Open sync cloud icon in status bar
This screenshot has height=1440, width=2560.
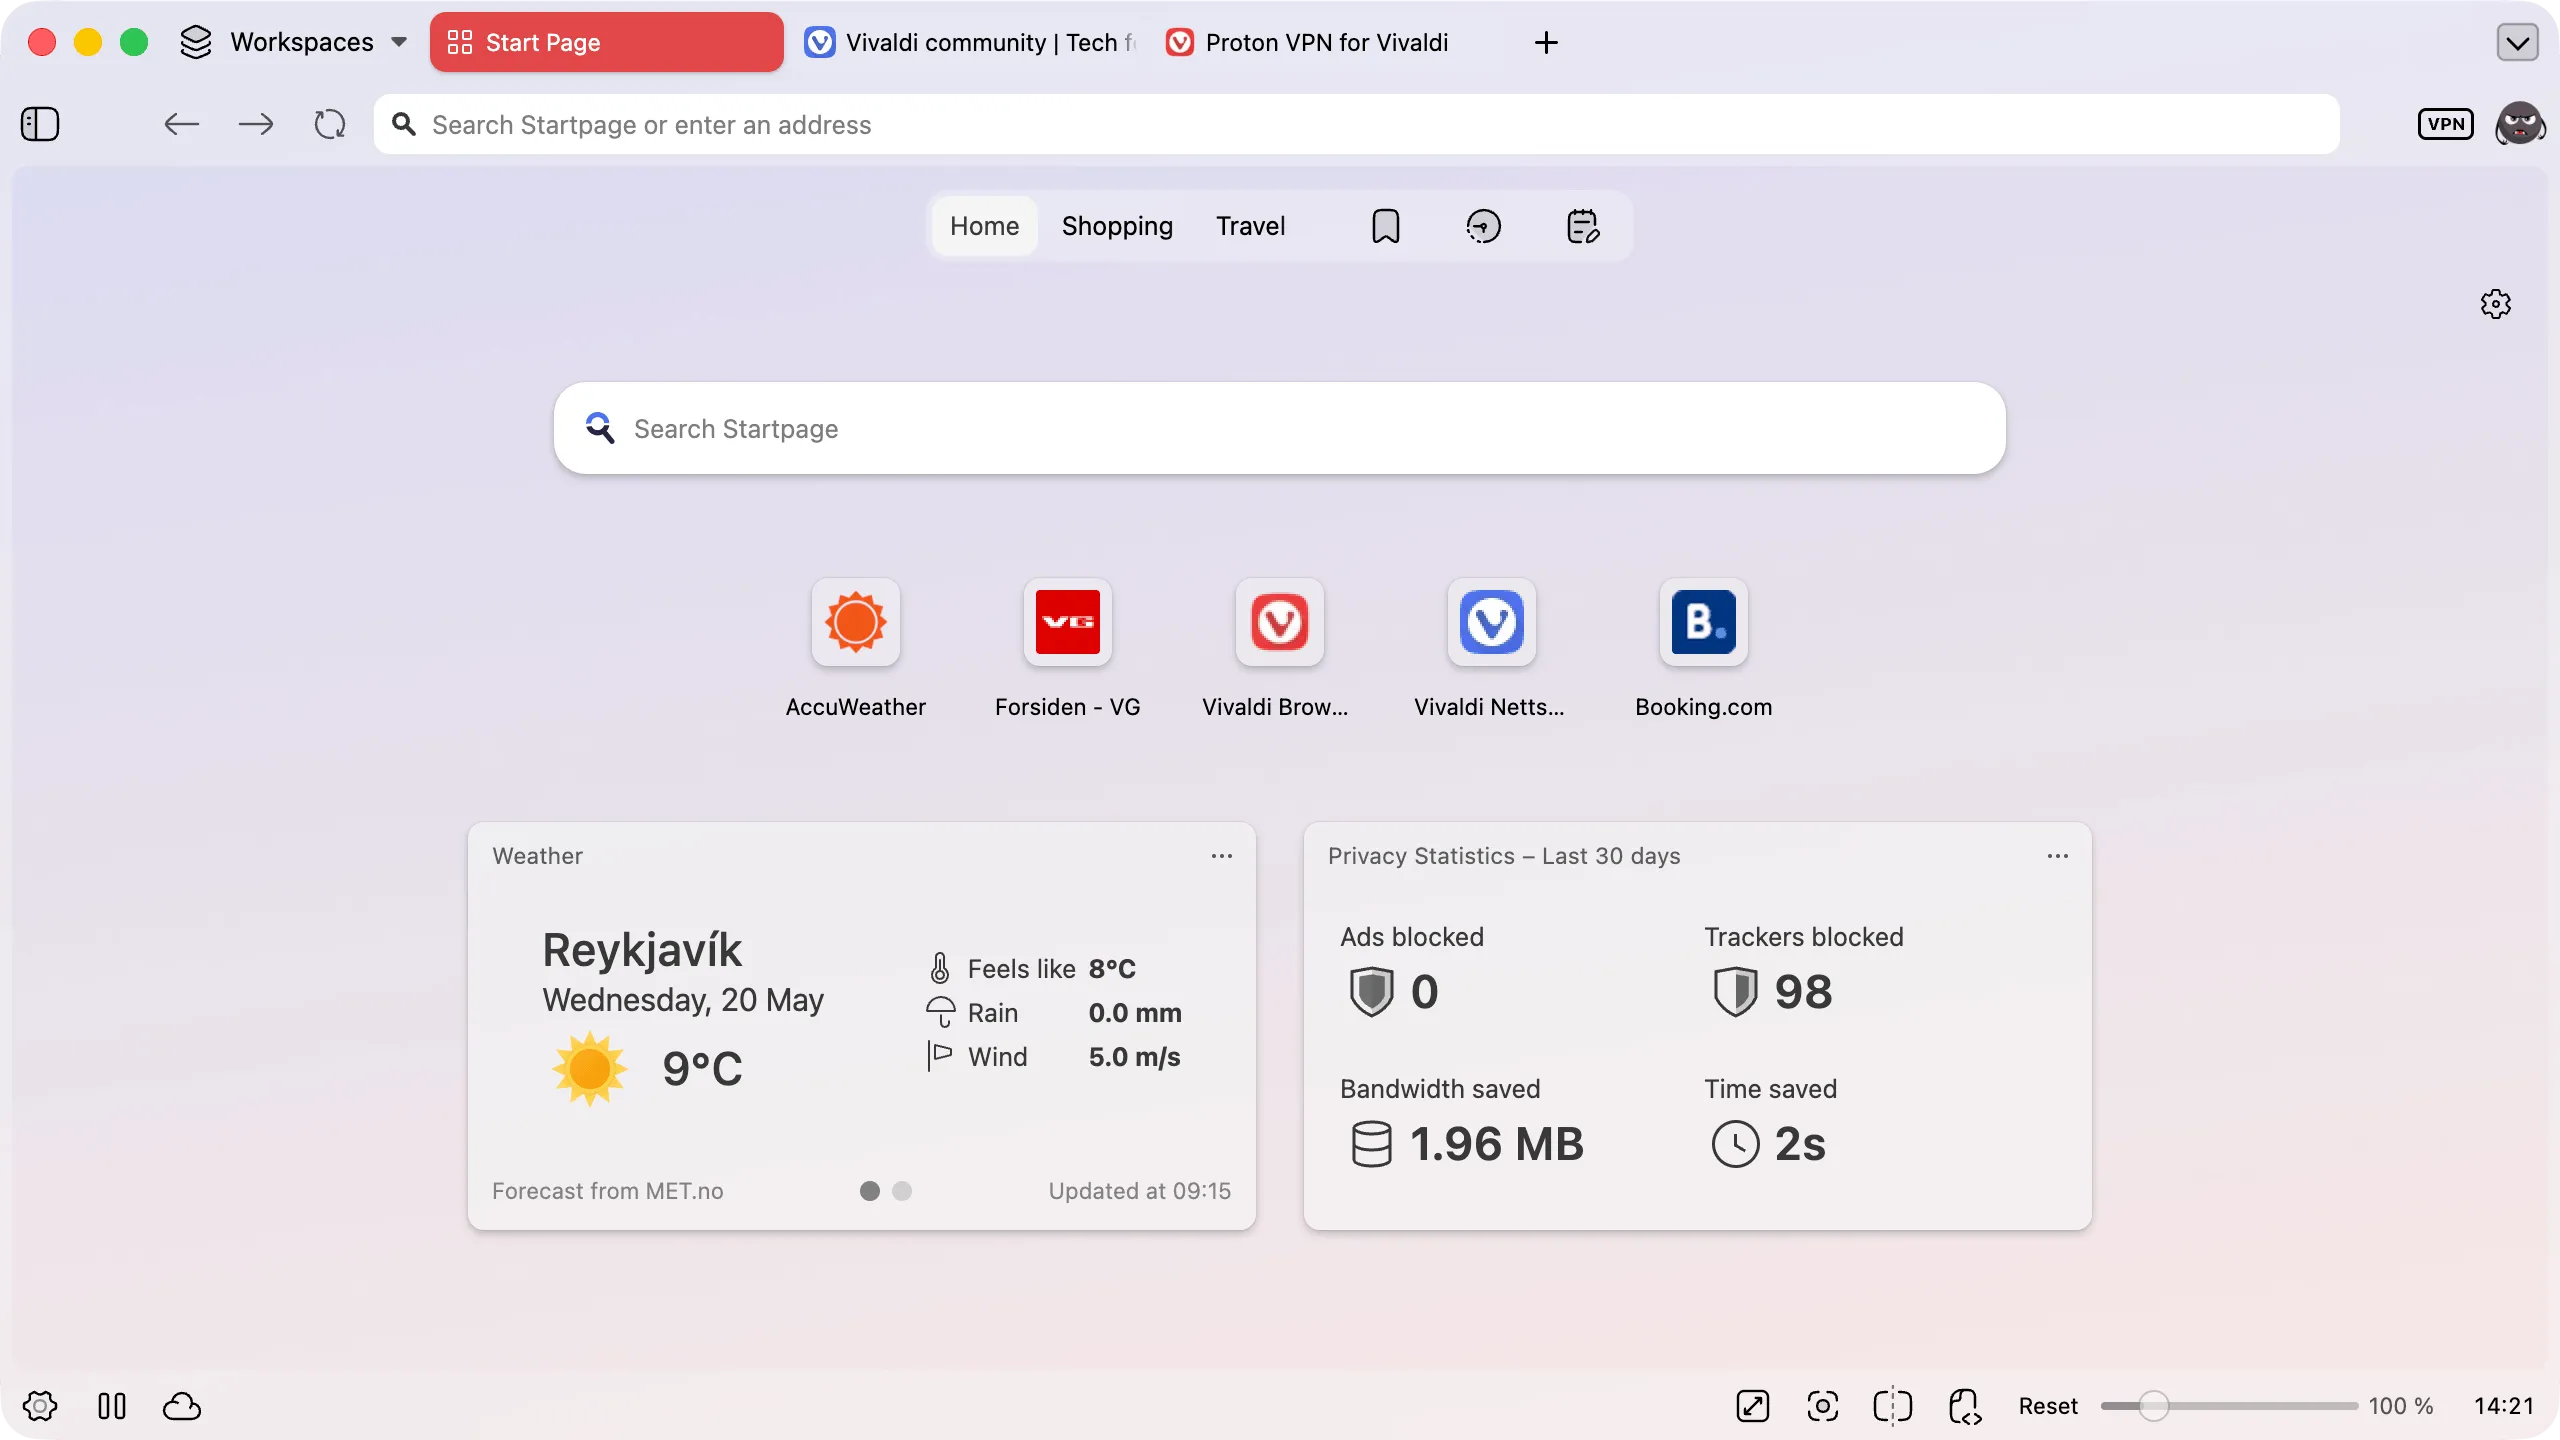[x=182, y=1406]
